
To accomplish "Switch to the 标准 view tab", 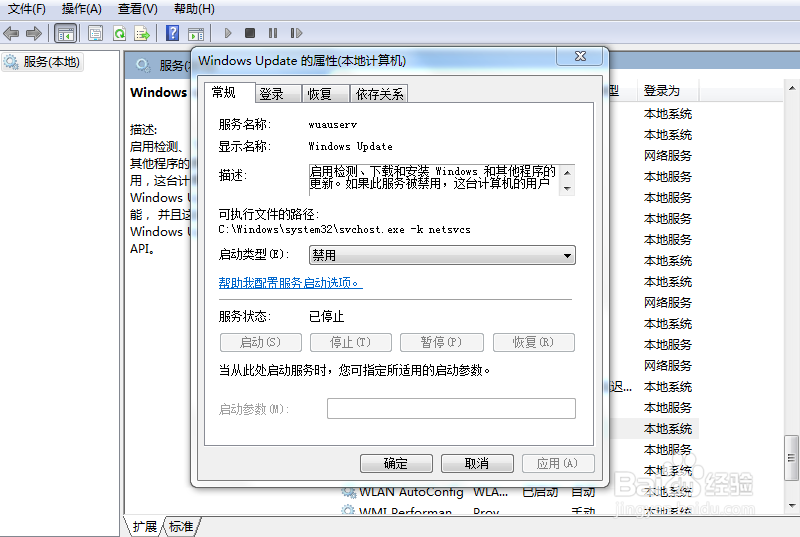I will [x=182, y=526].
